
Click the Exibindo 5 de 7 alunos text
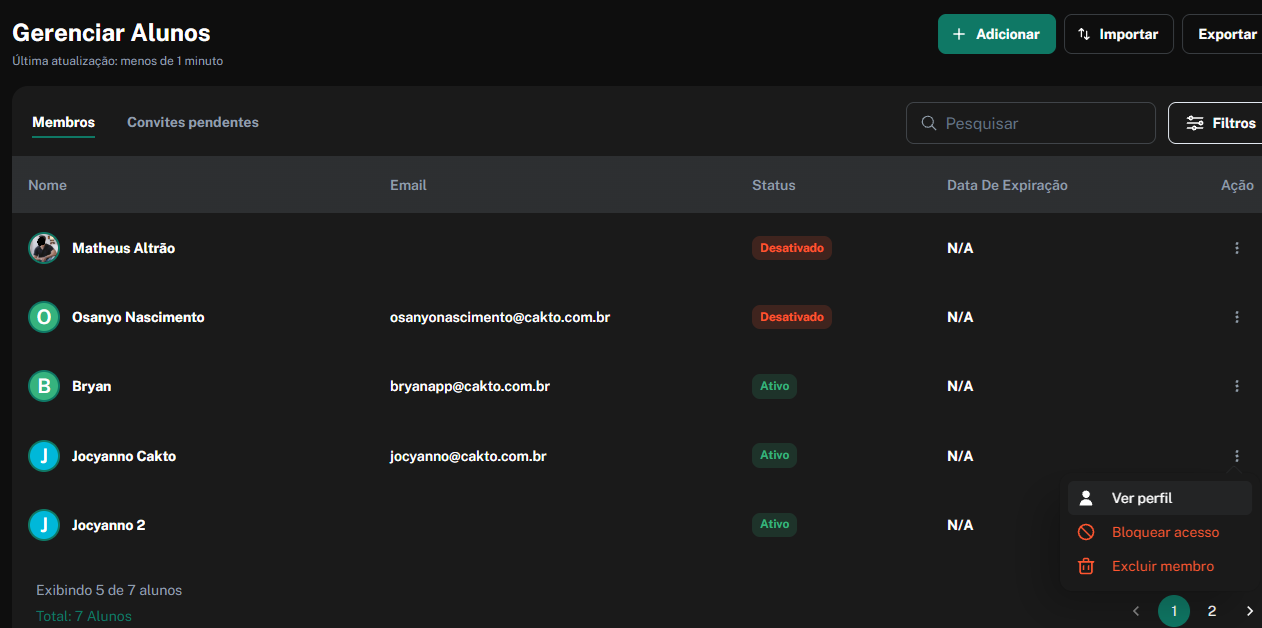tap(109, 590)
